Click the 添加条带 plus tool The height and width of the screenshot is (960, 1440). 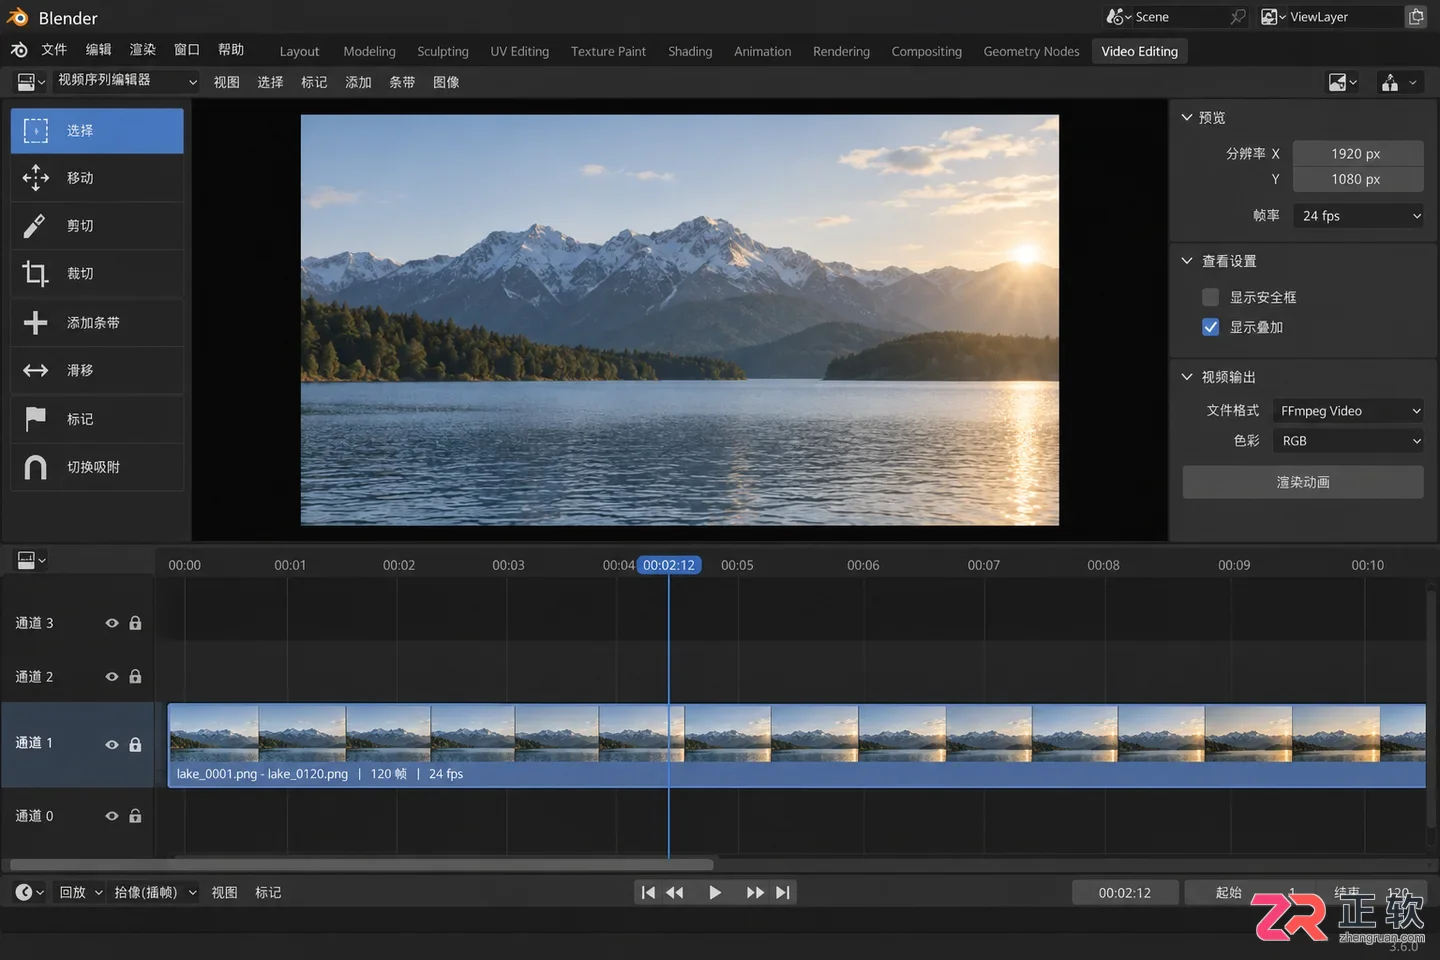pos(97,323)
